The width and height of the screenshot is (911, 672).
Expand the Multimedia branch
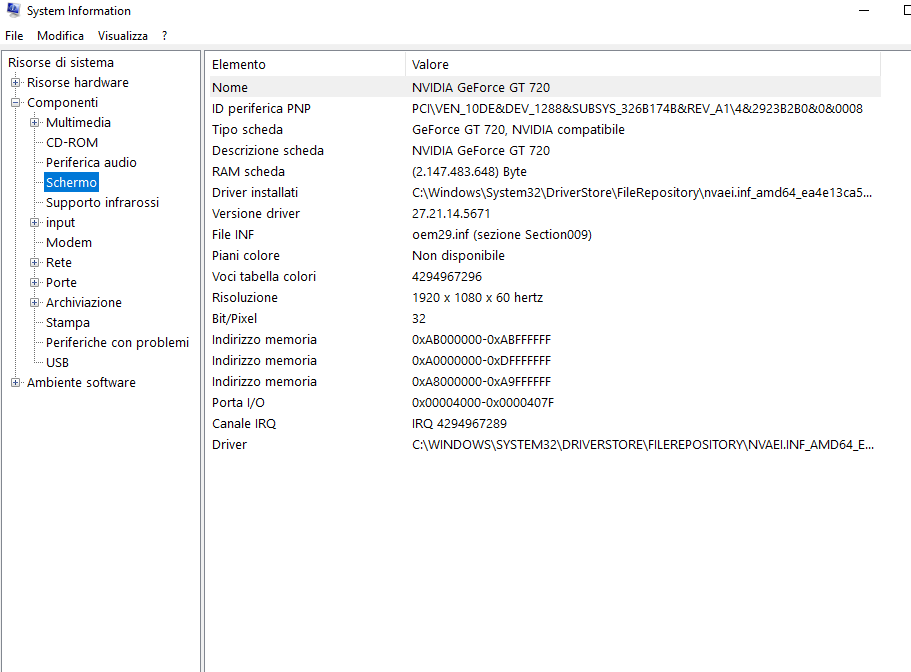click(x=35, y=123)
